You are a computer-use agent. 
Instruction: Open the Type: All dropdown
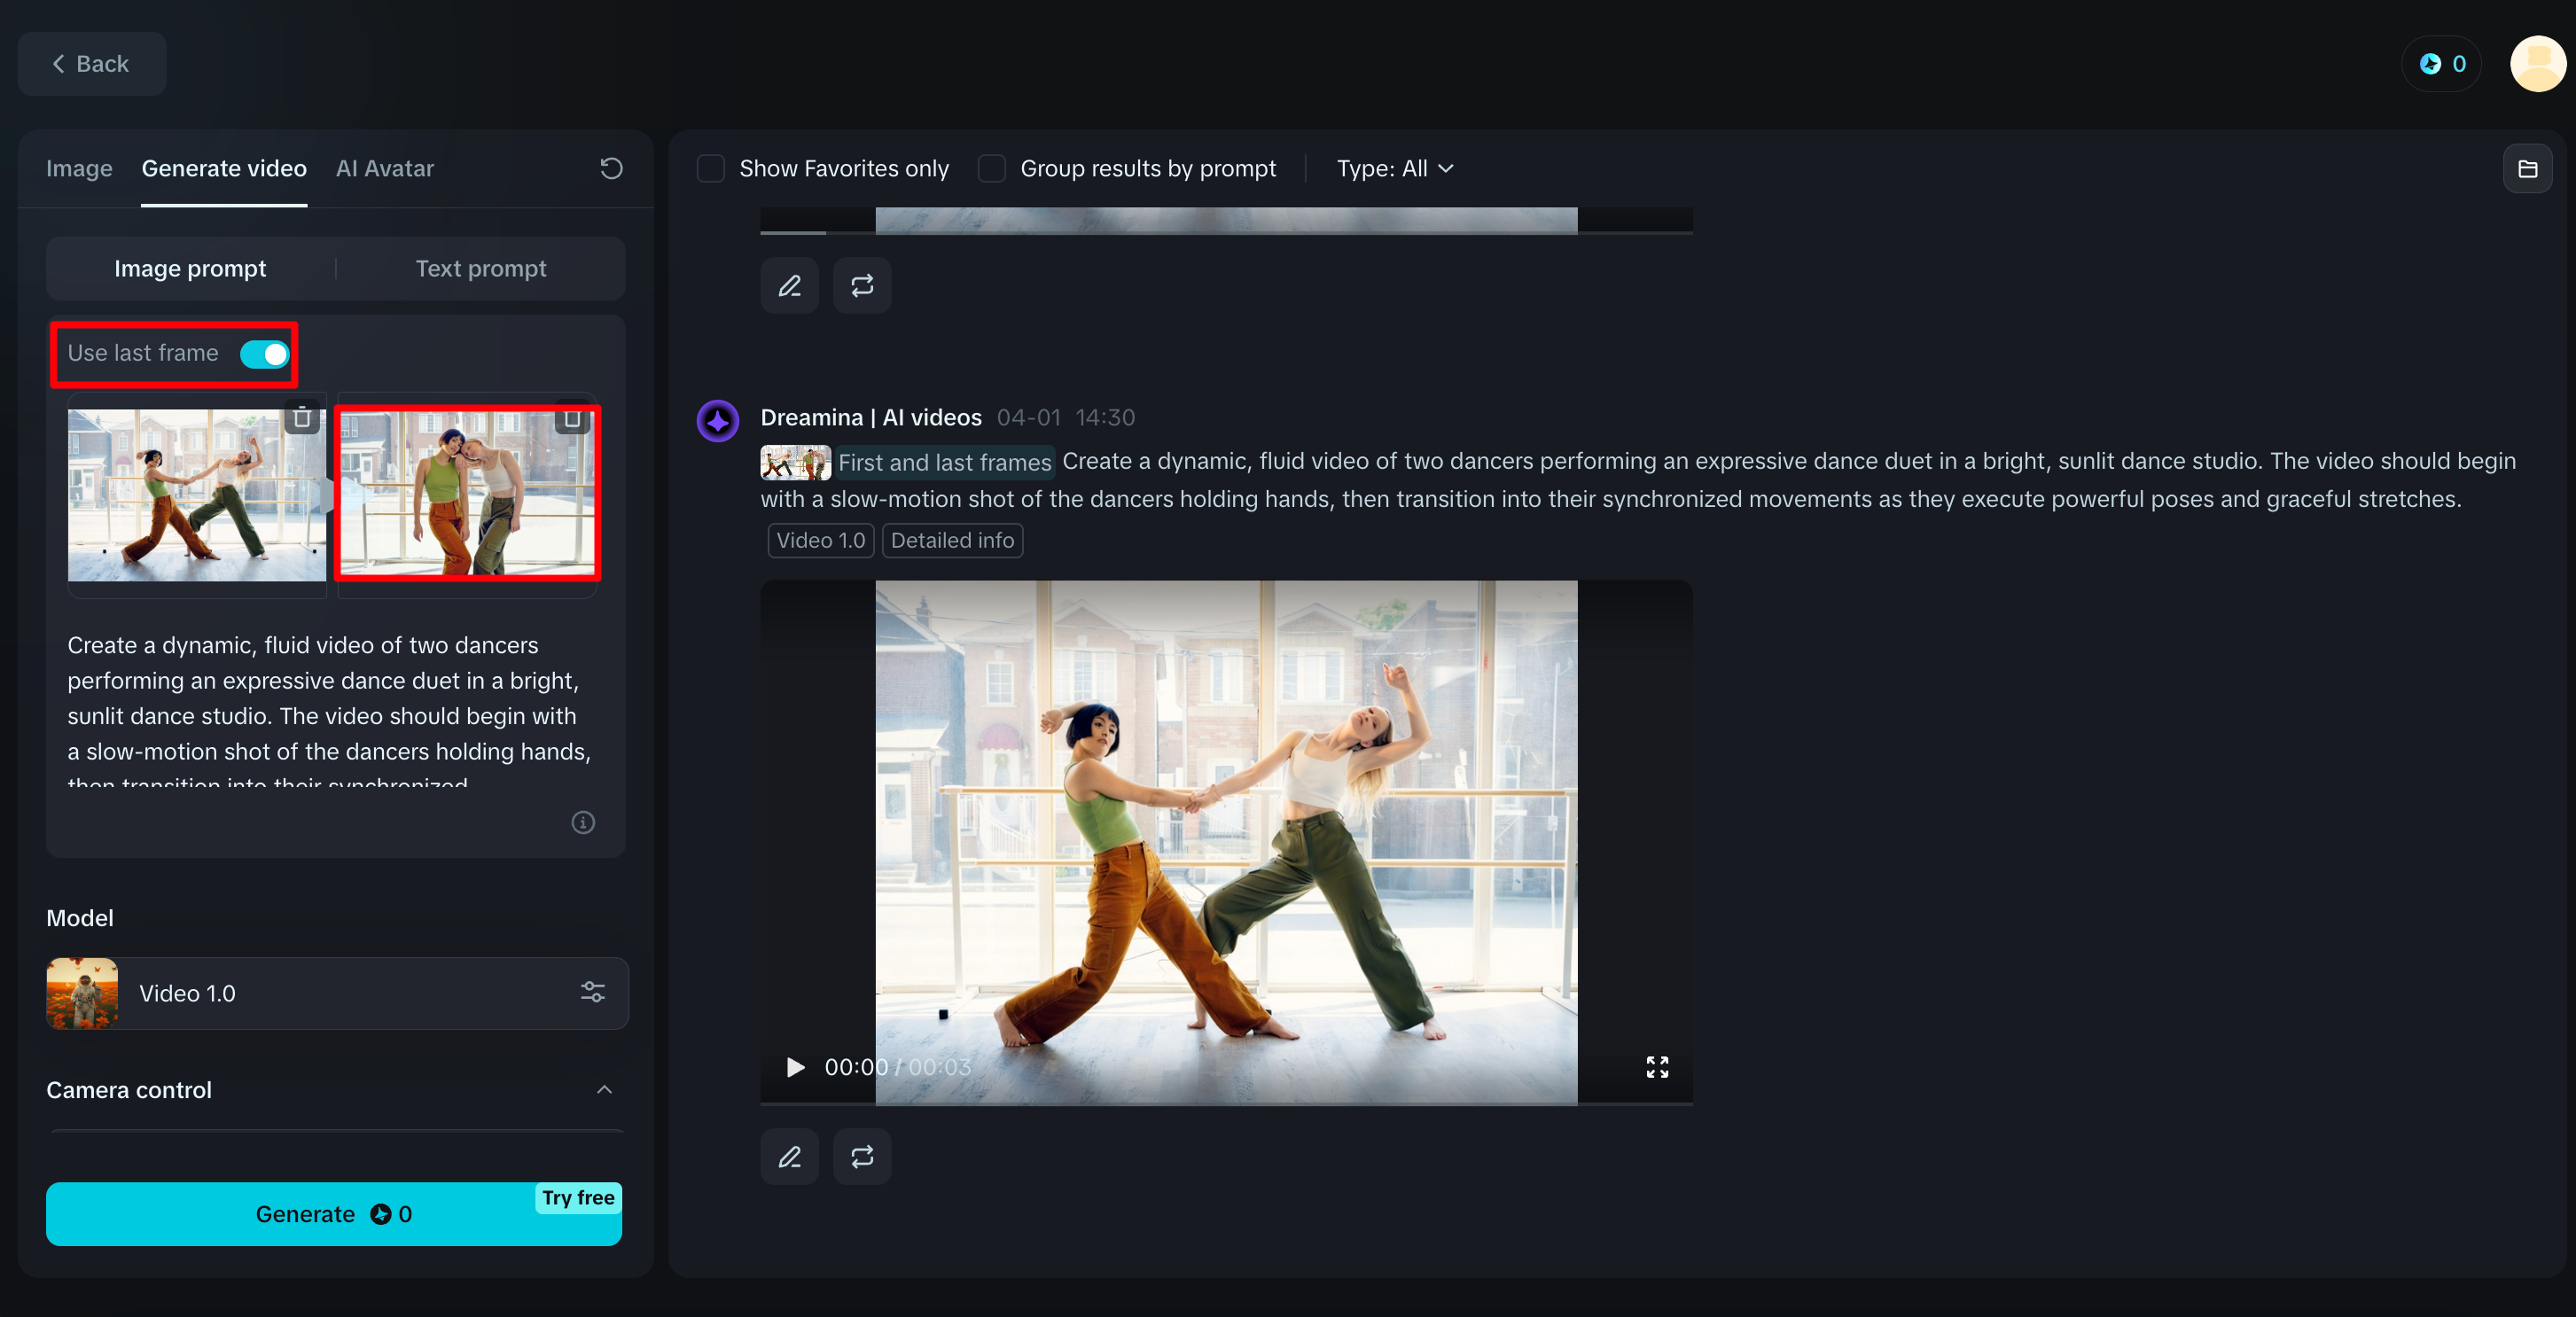point(1394,168)
